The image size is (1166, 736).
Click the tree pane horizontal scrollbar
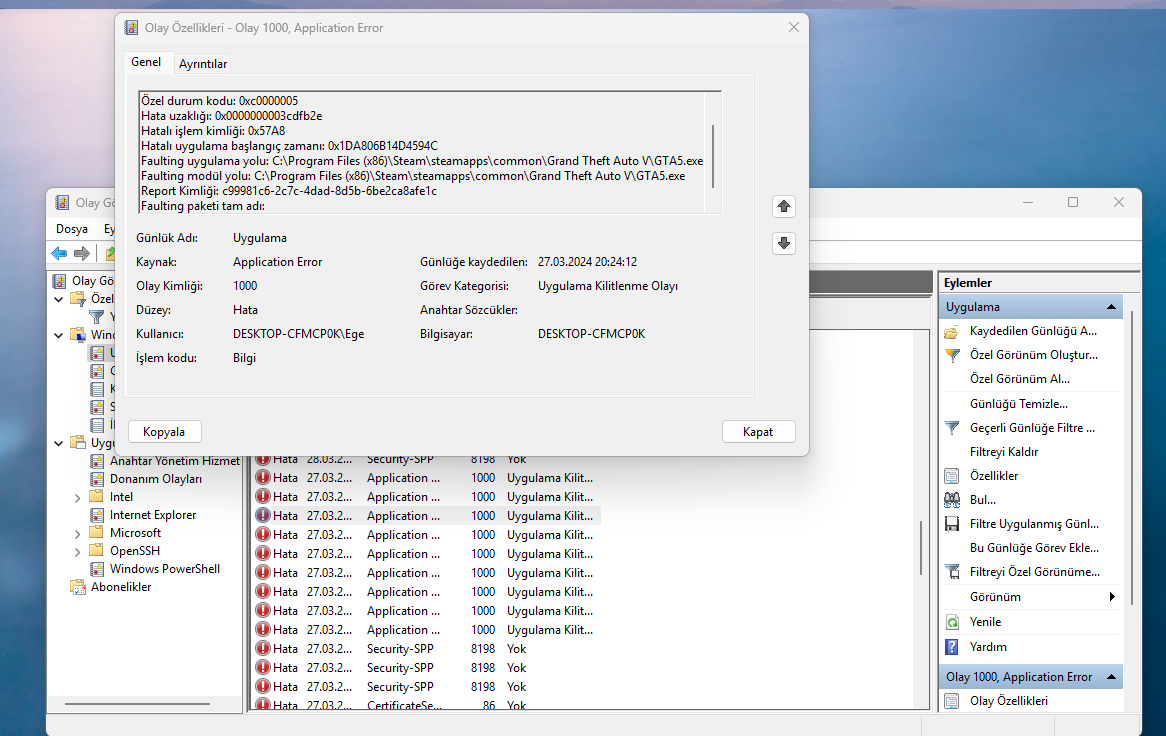click(x=138, y=703)
